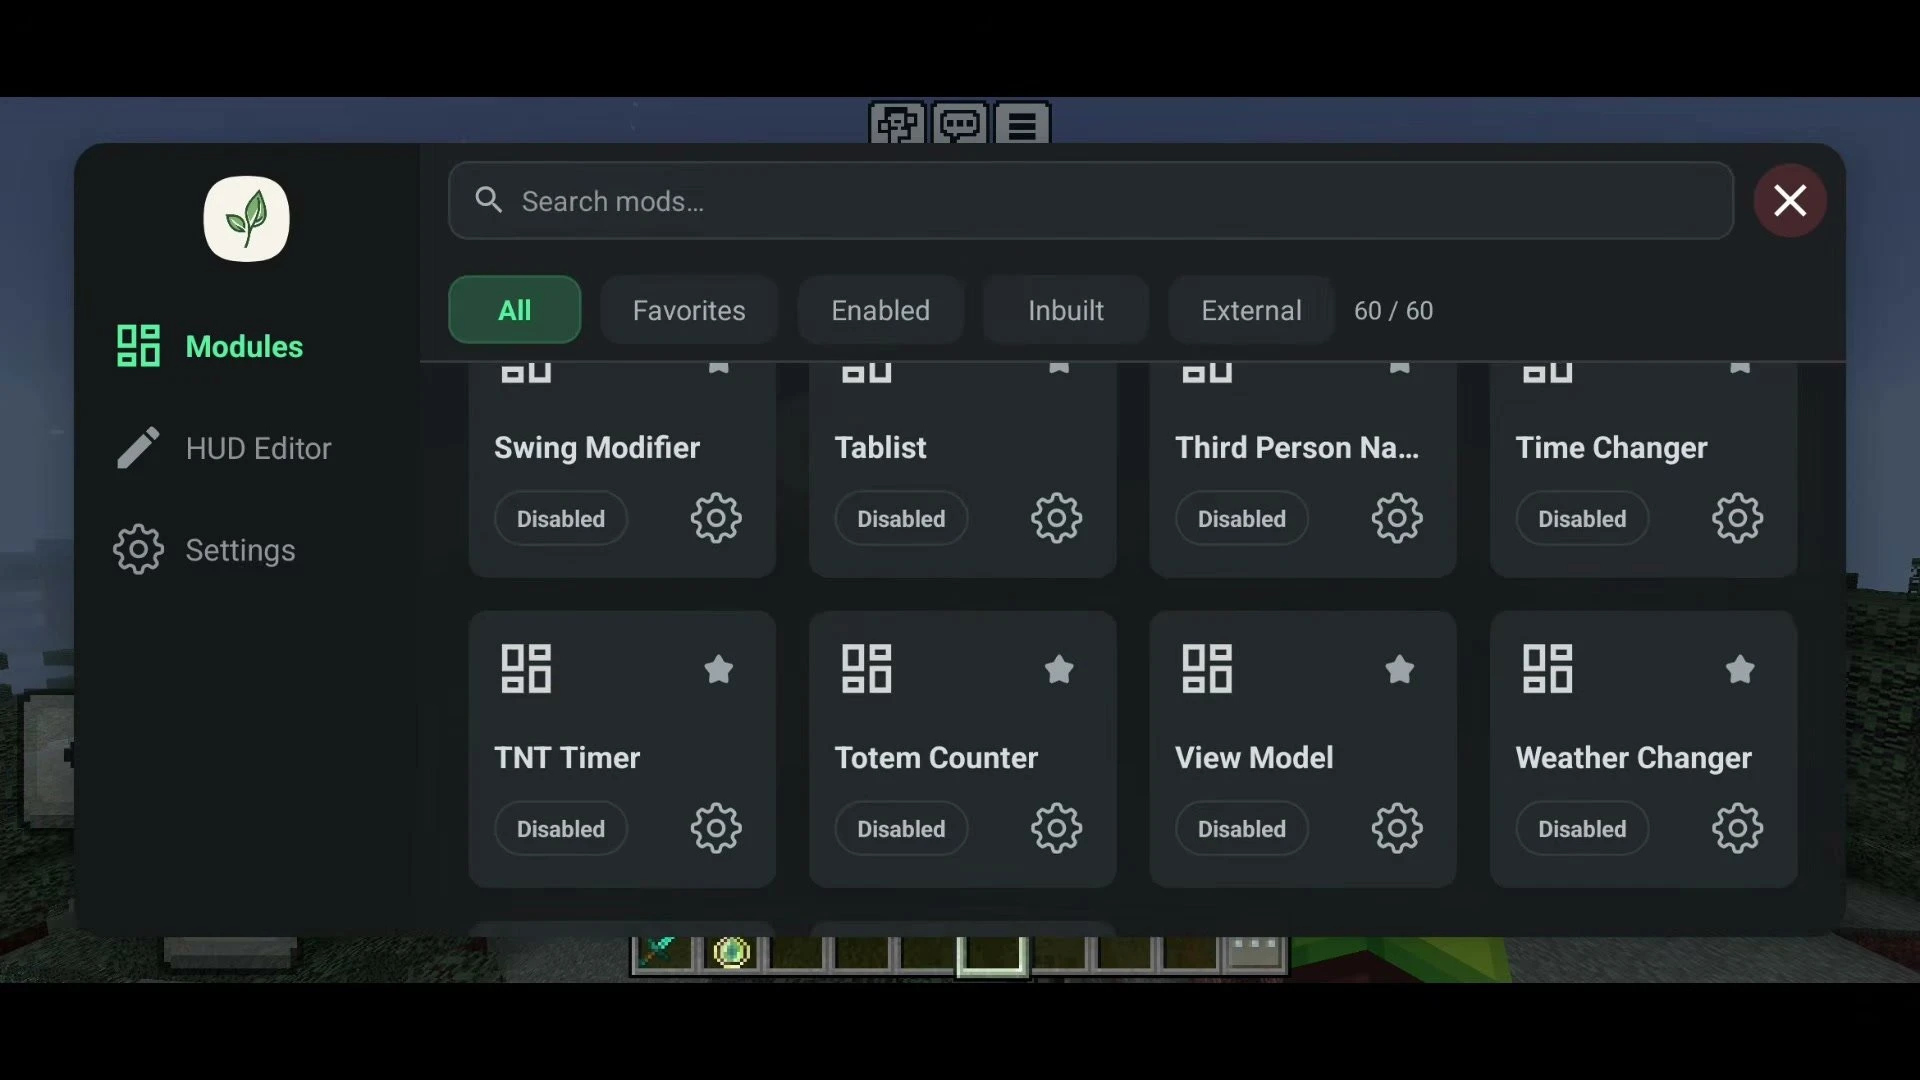Enable the Swing Modifier module
1920x1080 pixels.
(561, 519)
